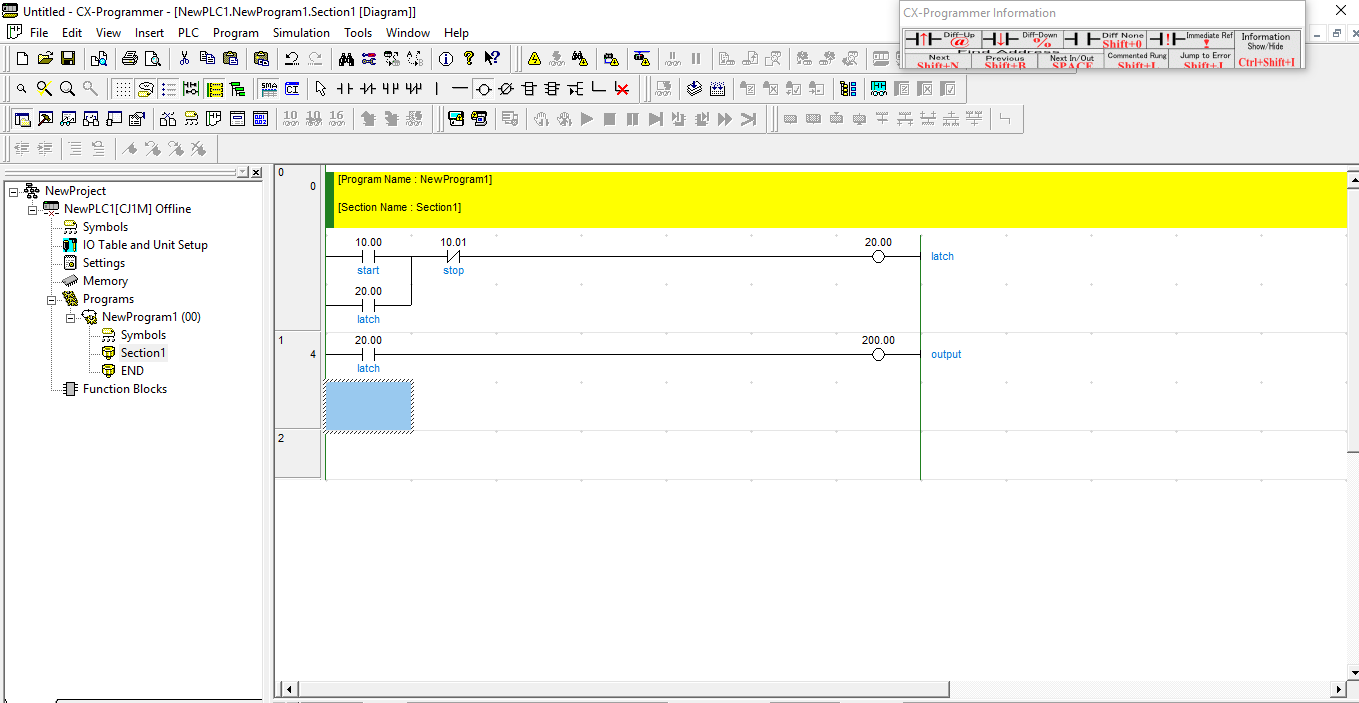Select the 10.00 start contact
This screenshot has height=703, width=1359.
coord(368,256)
